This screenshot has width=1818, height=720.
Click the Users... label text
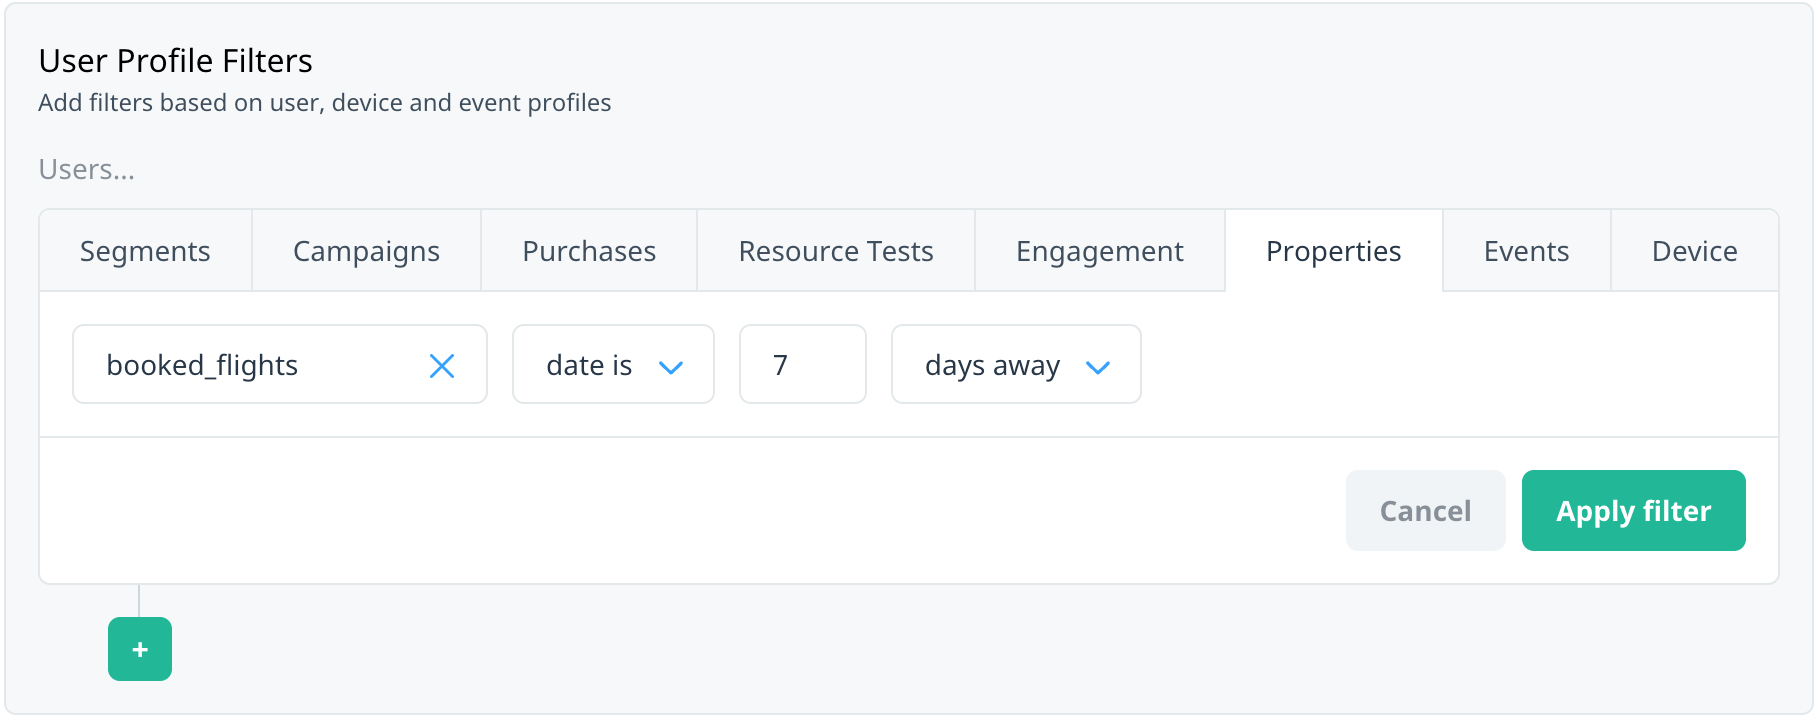[87, 169]
